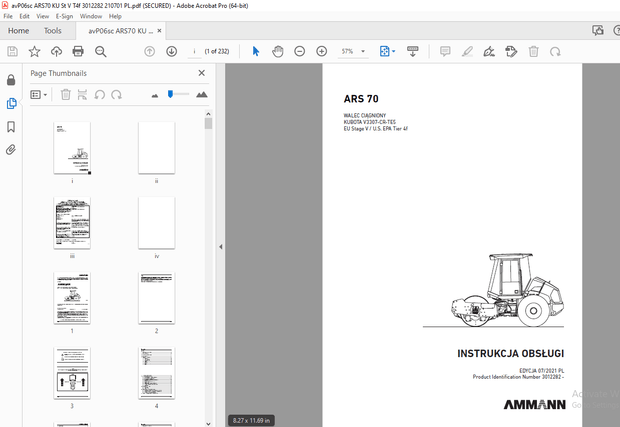This screenshot has width=620, height=427.
Task: Select the page iii thumbnail
Action: click(72, 223)
